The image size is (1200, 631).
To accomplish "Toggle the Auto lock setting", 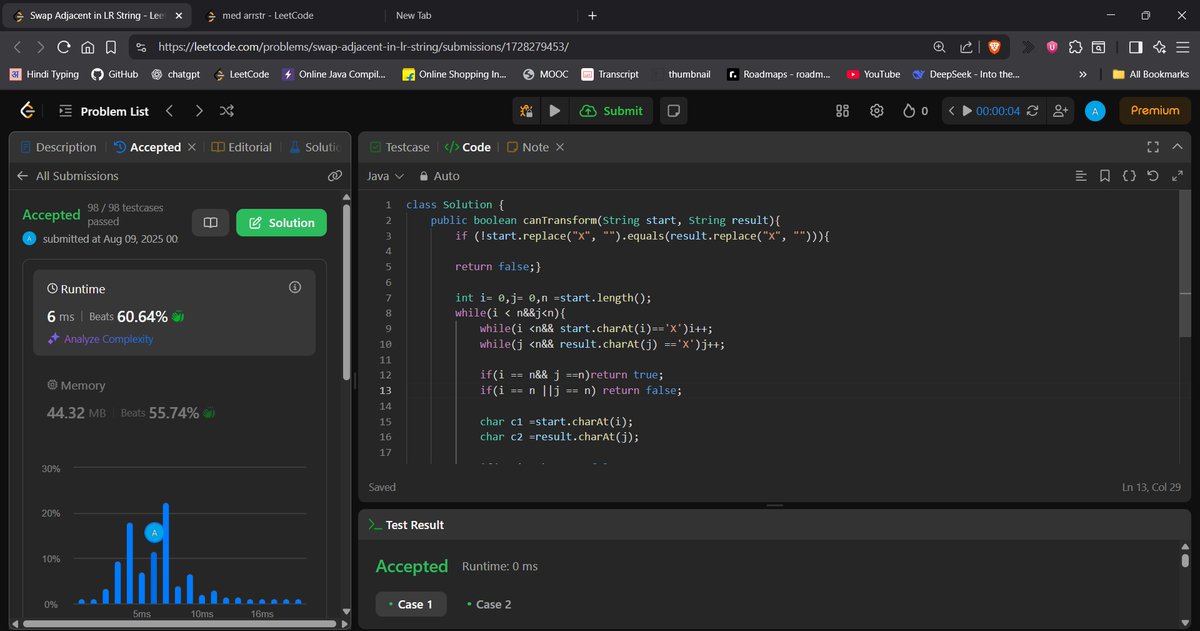I will 438,176.
